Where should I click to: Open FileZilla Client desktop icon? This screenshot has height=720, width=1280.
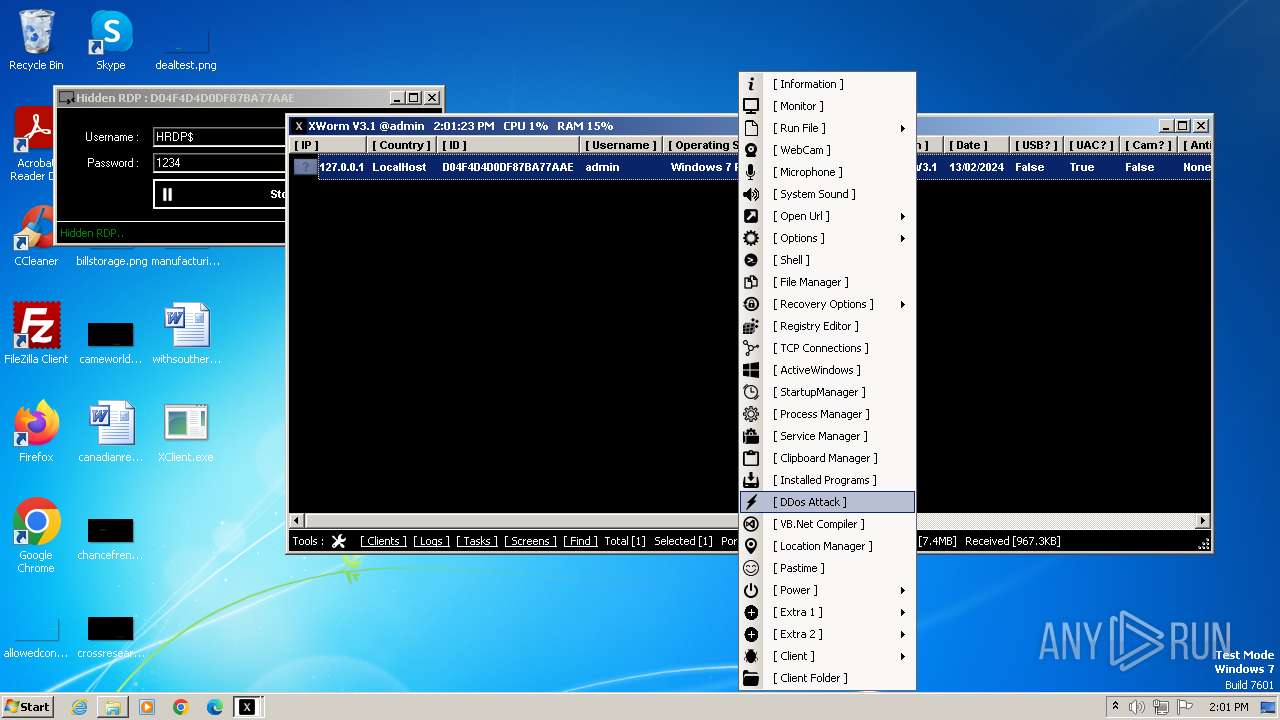(x=36, y=333)
